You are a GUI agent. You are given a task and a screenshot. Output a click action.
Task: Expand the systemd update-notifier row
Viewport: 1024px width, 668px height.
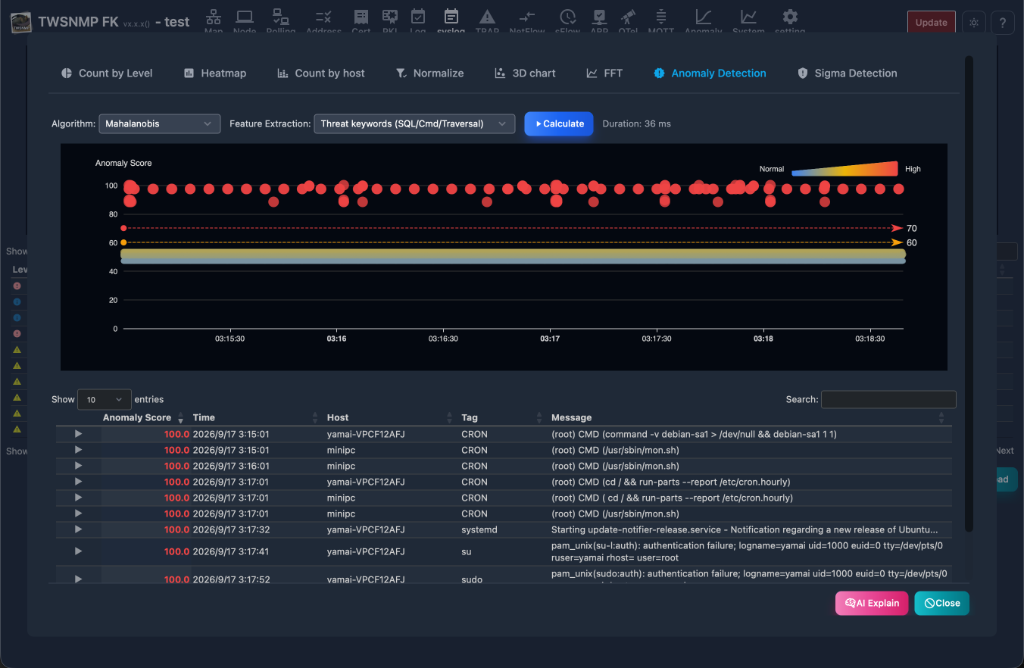pos(78,529)
